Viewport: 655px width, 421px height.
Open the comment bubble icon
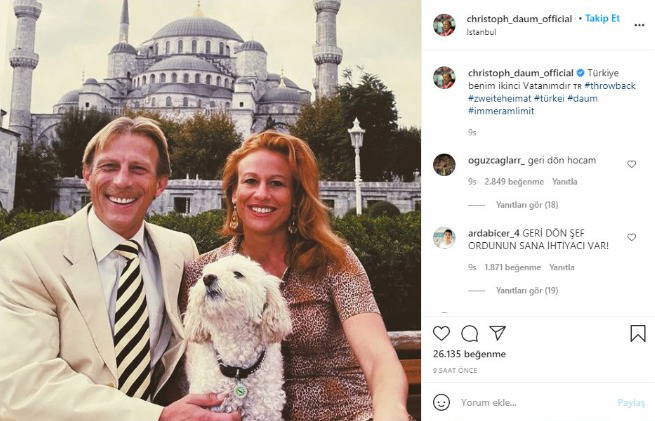click(x=470, y=333)
